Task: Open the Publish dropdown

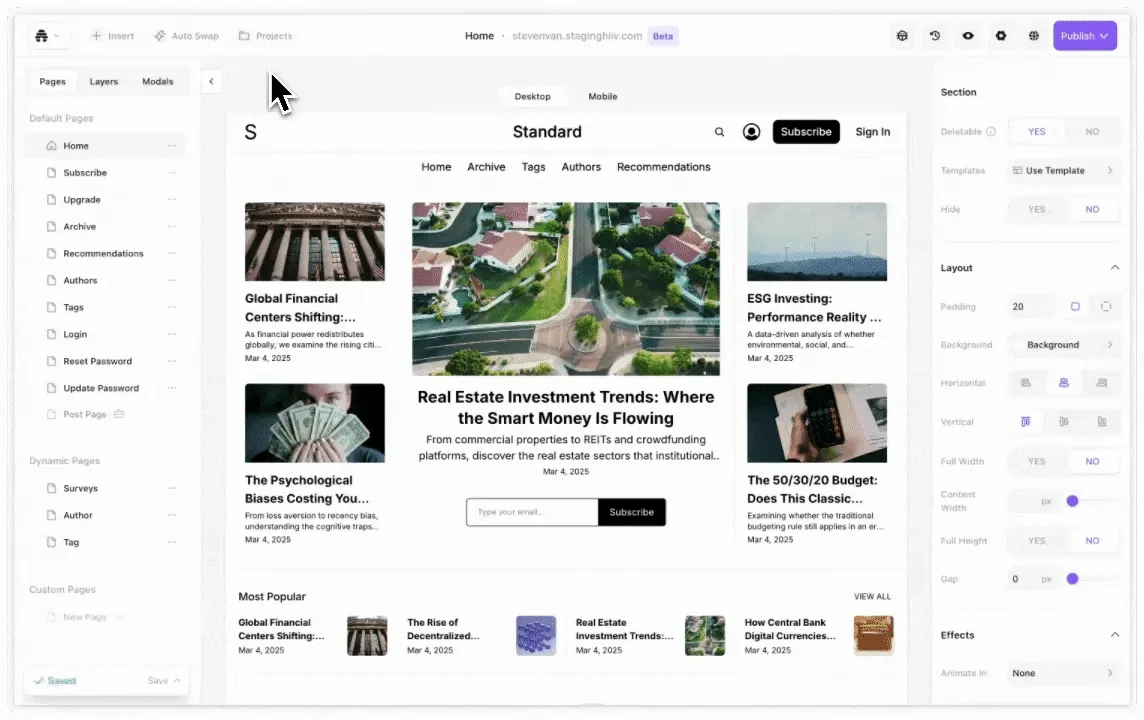Action: (1084, 36)
